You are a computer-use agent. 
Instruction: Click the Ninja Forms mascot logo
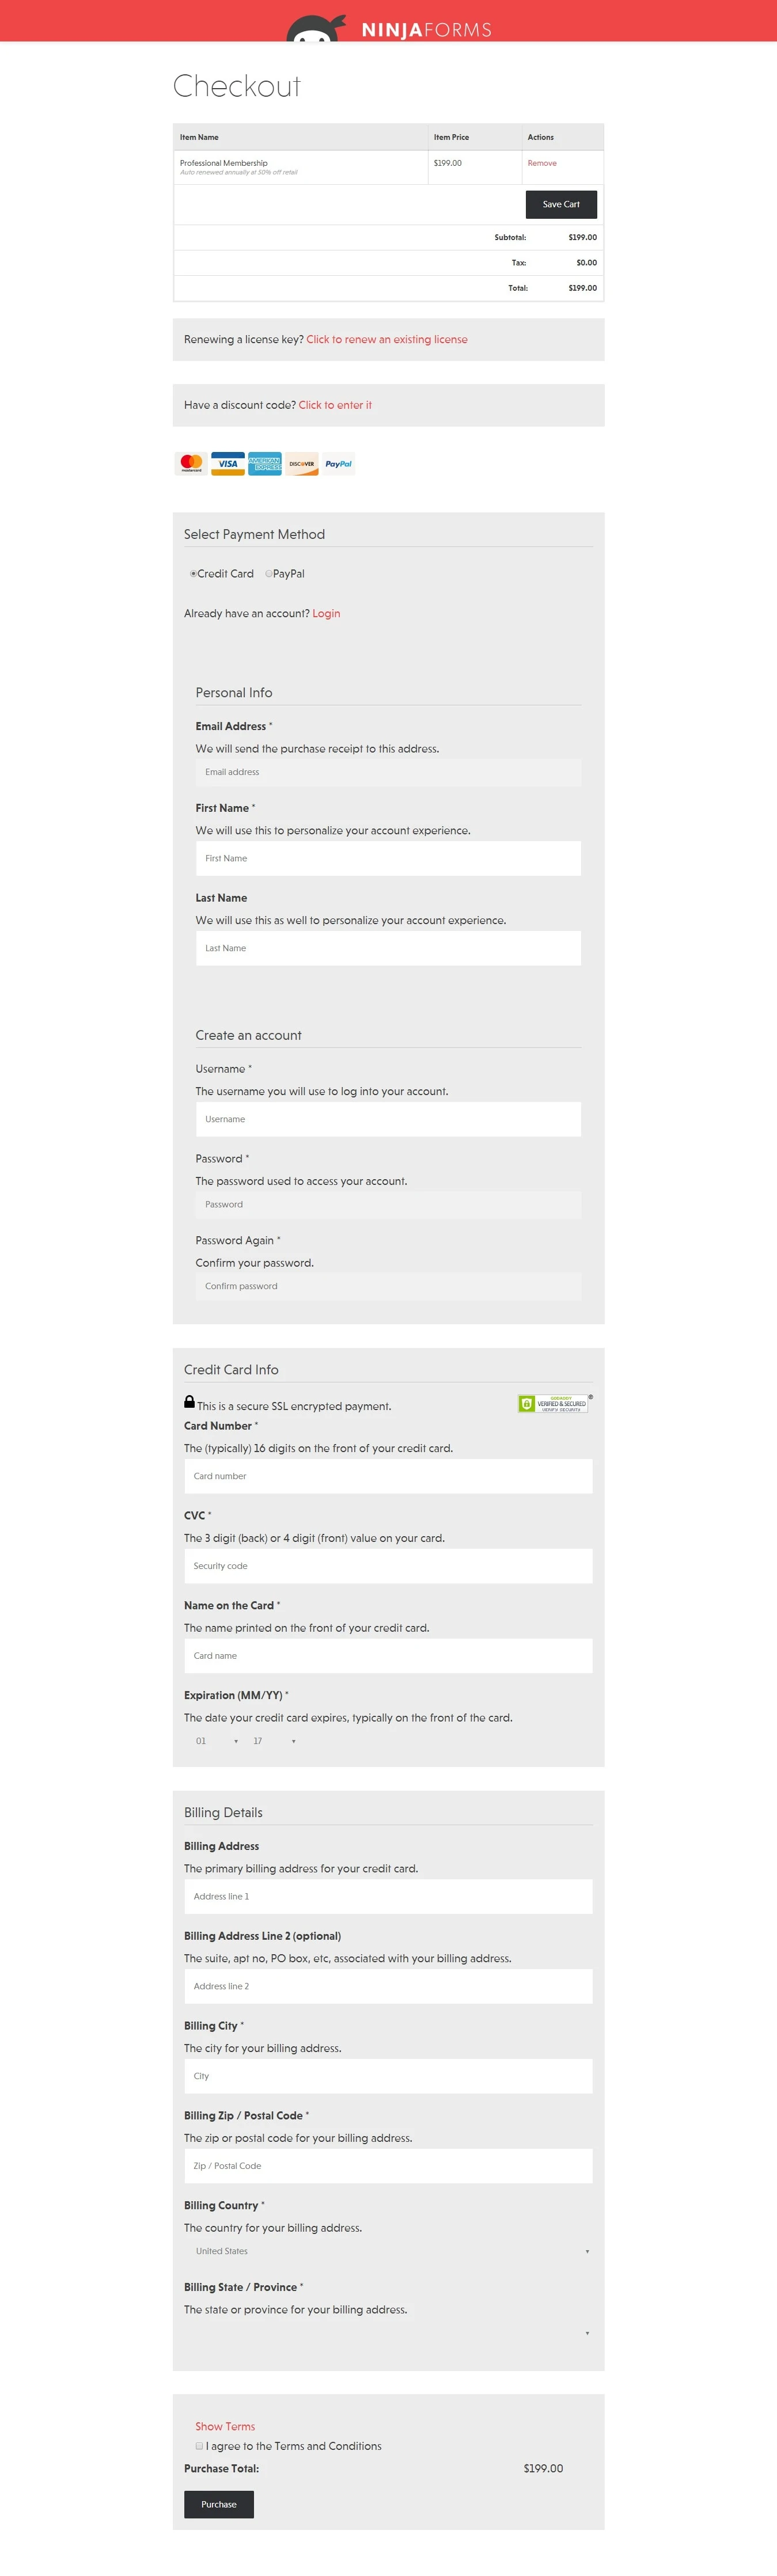[x=316, y=29]
